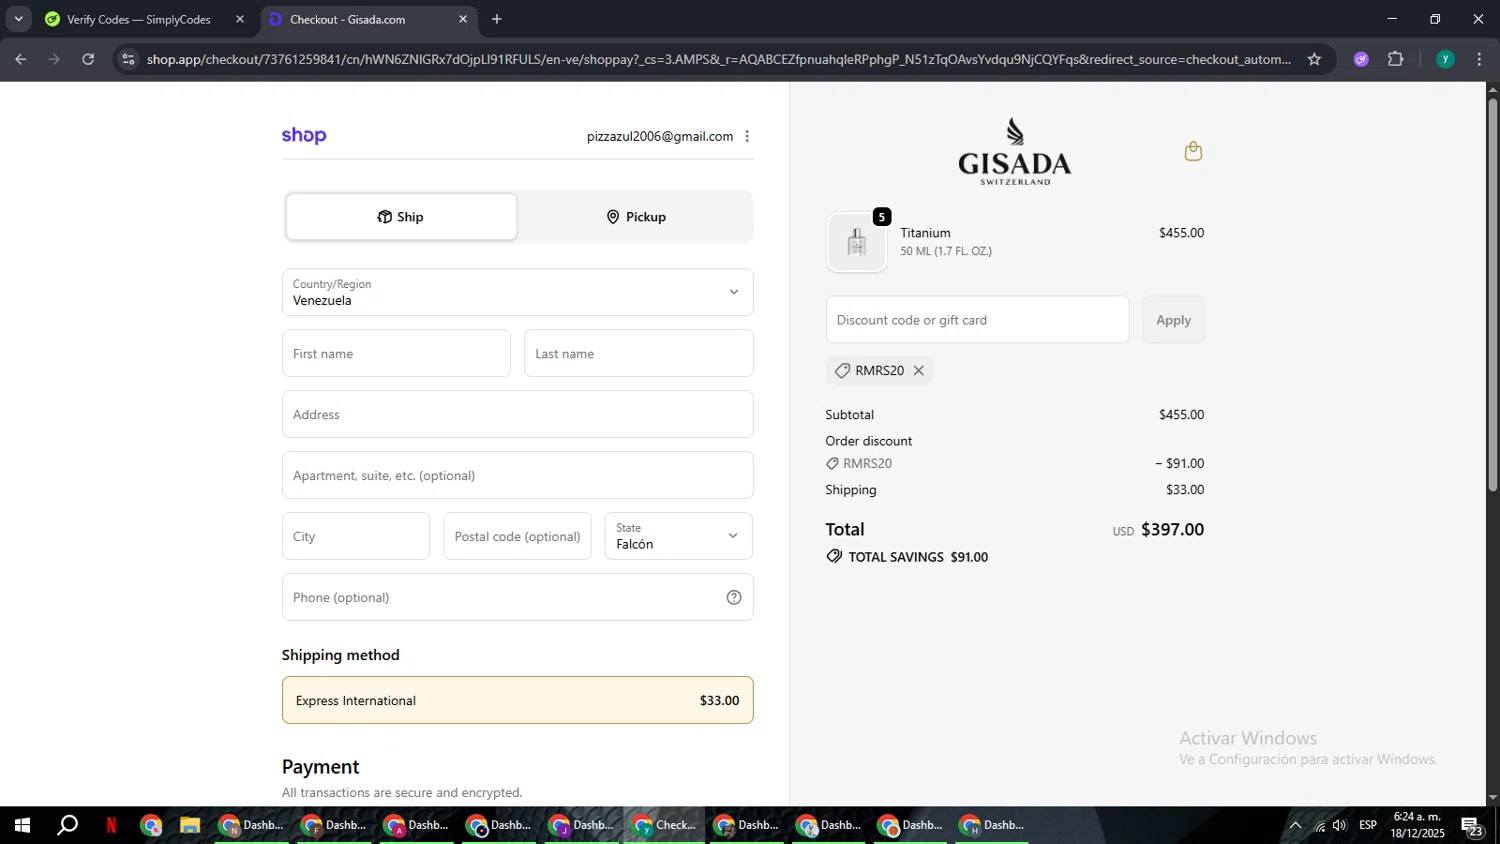1500x844 pixels.
Task: Click the page vertical scrollbar
Action: click(x=1492, y=295)
